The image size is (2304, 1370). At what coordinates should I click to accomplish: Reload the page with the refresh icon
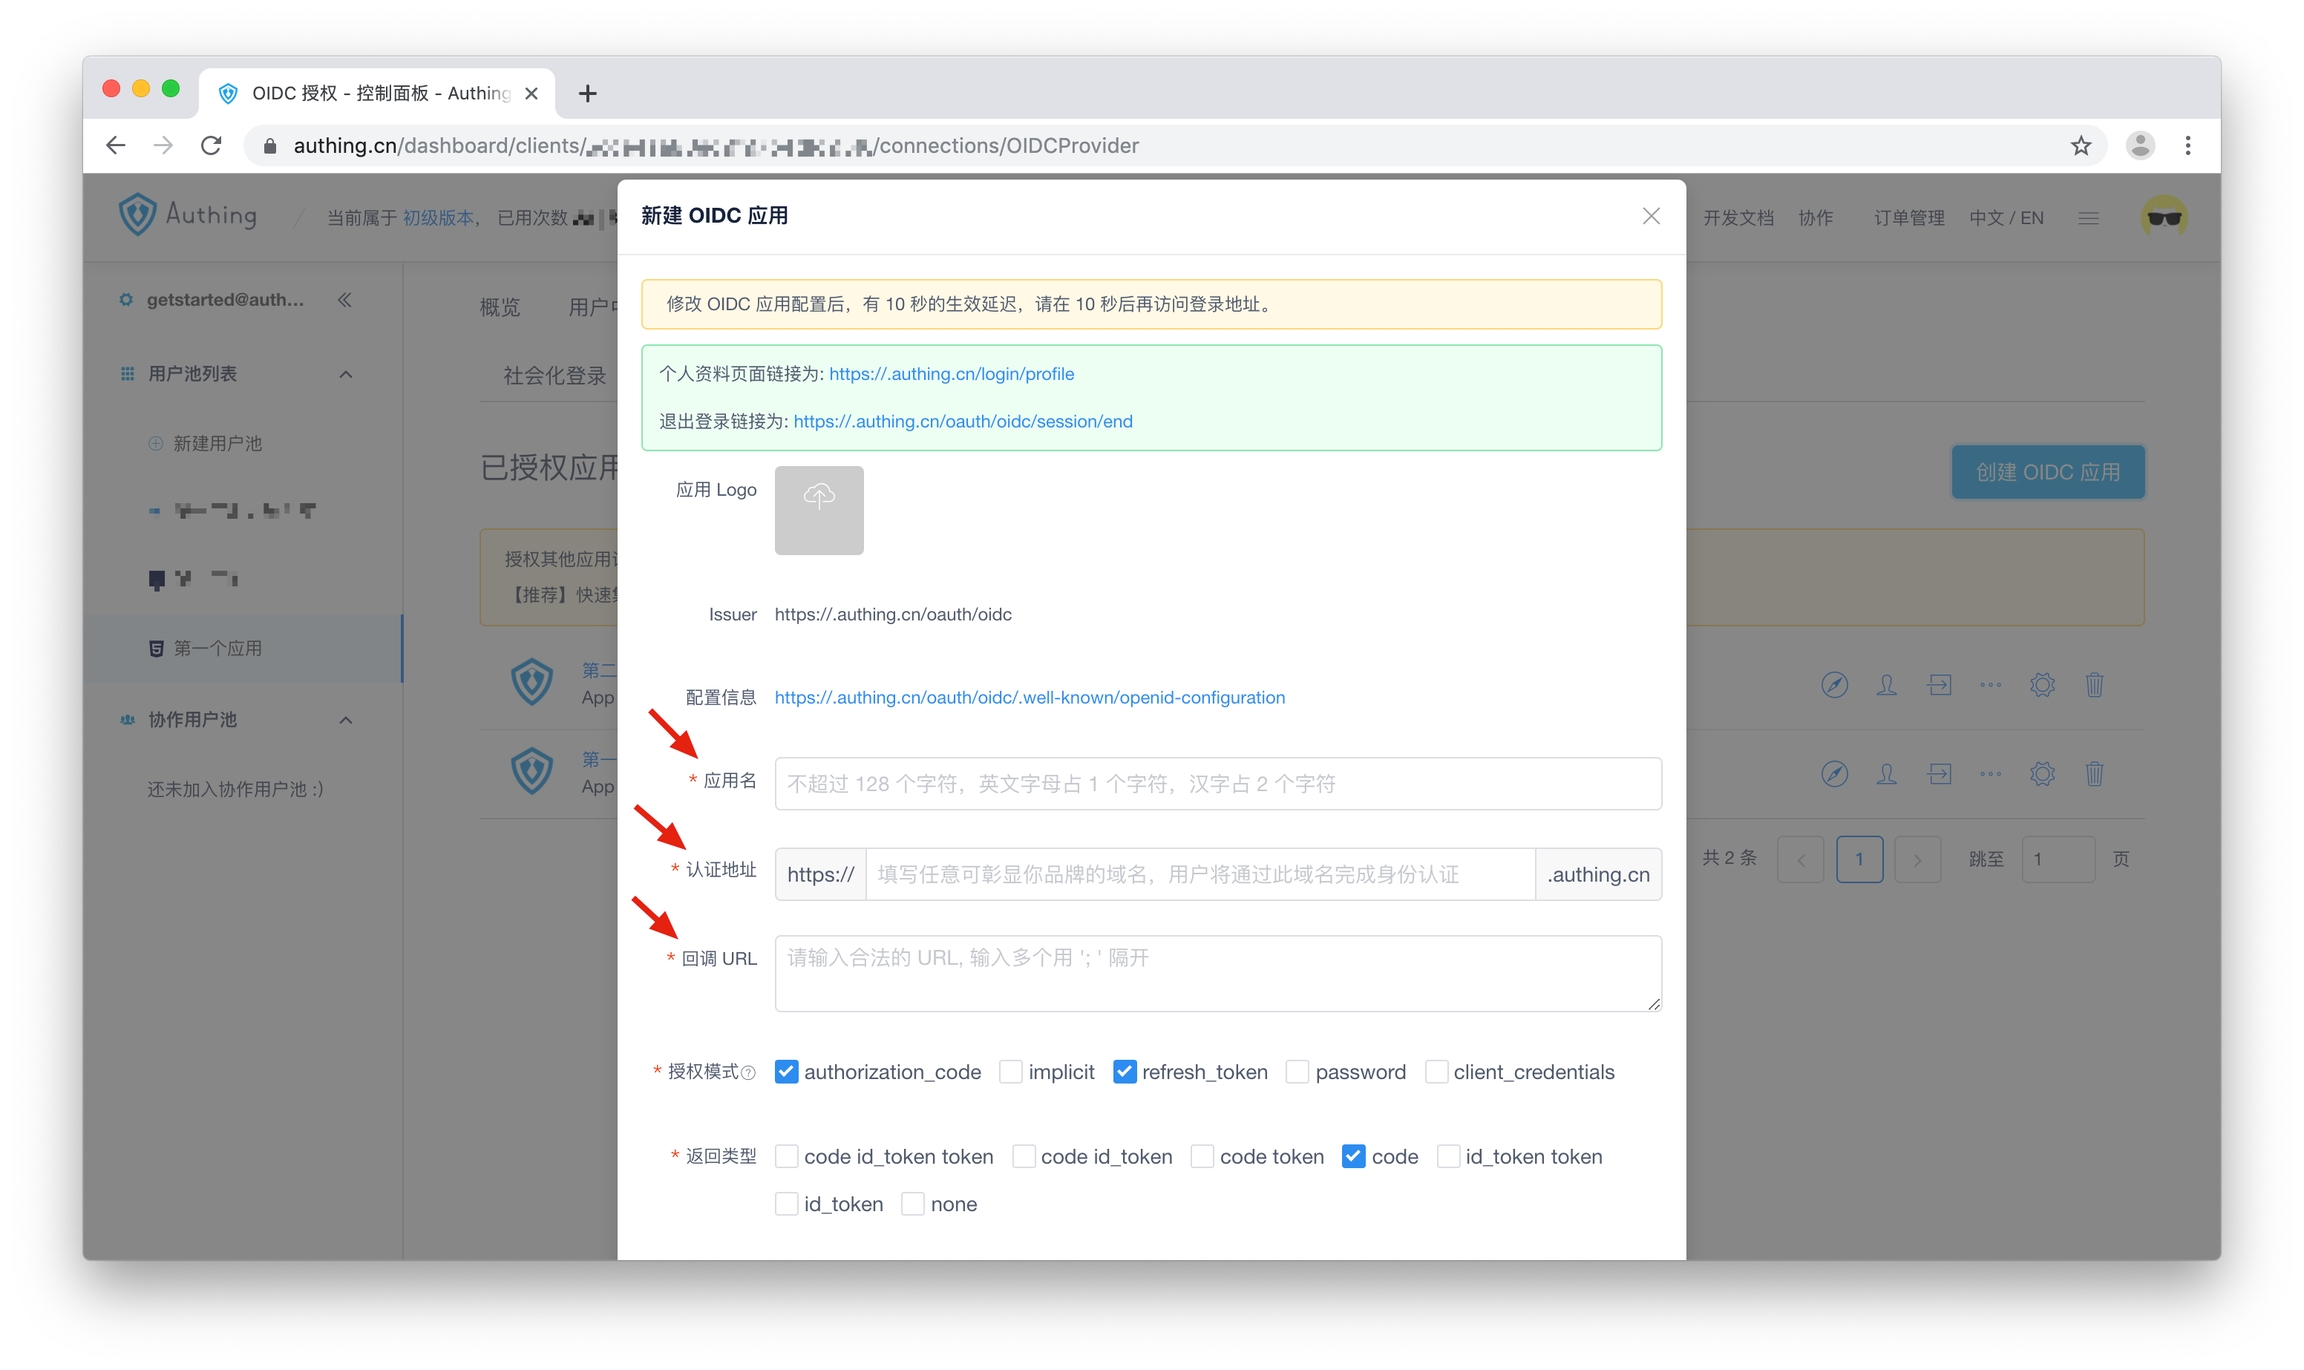coord(211,146)
